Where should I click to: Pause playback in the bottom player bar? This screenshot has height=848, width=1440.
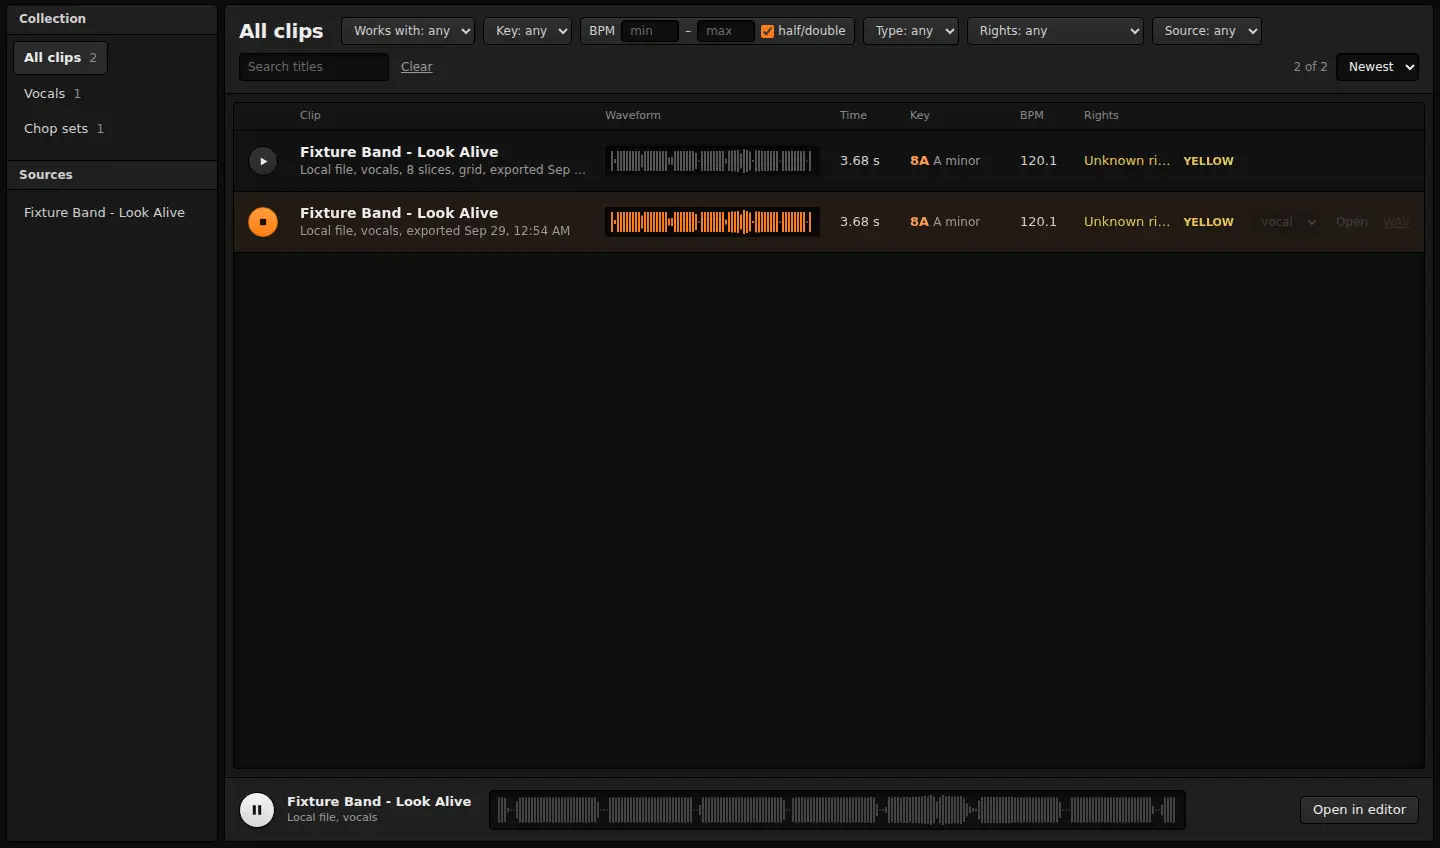pos(257,810)
